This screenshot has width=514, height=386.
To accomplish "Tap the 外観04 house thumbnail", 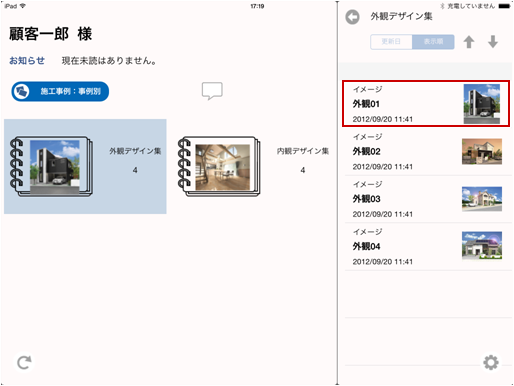I will [482, 246].
